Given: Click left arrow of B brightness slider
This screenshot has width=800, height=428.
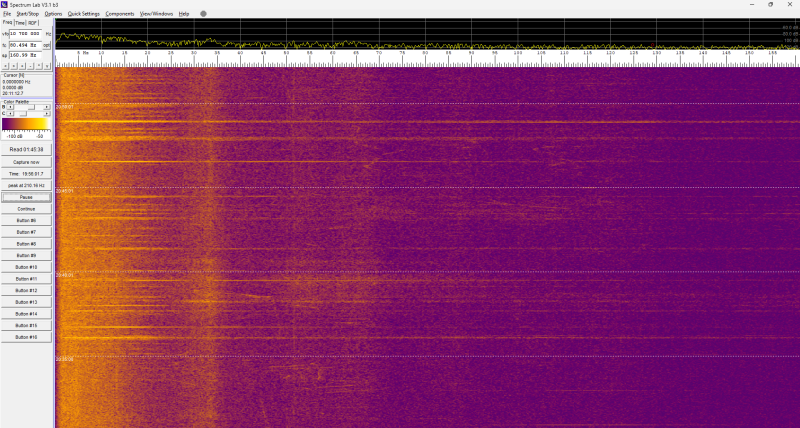Looking at the screenshot, I should (x=10, y=107).
